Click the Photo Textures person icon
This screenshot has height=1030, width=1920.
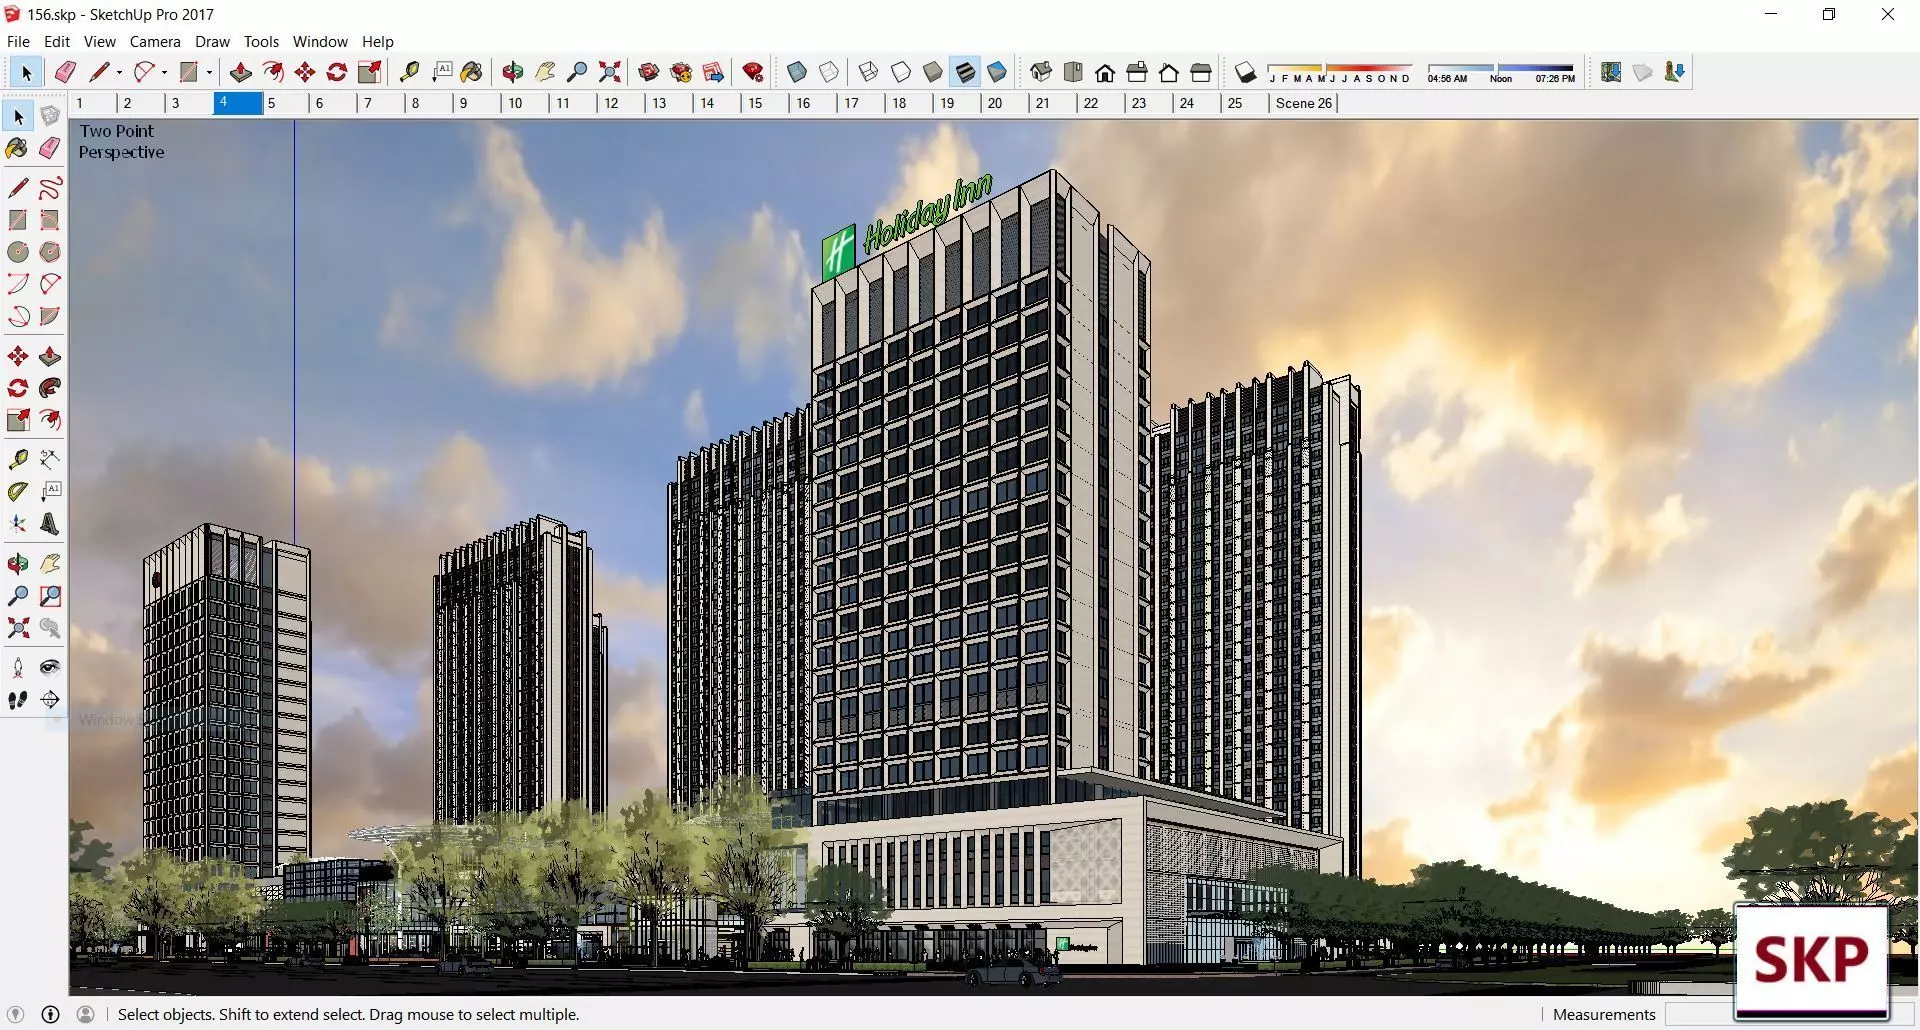pos(1675,72)
